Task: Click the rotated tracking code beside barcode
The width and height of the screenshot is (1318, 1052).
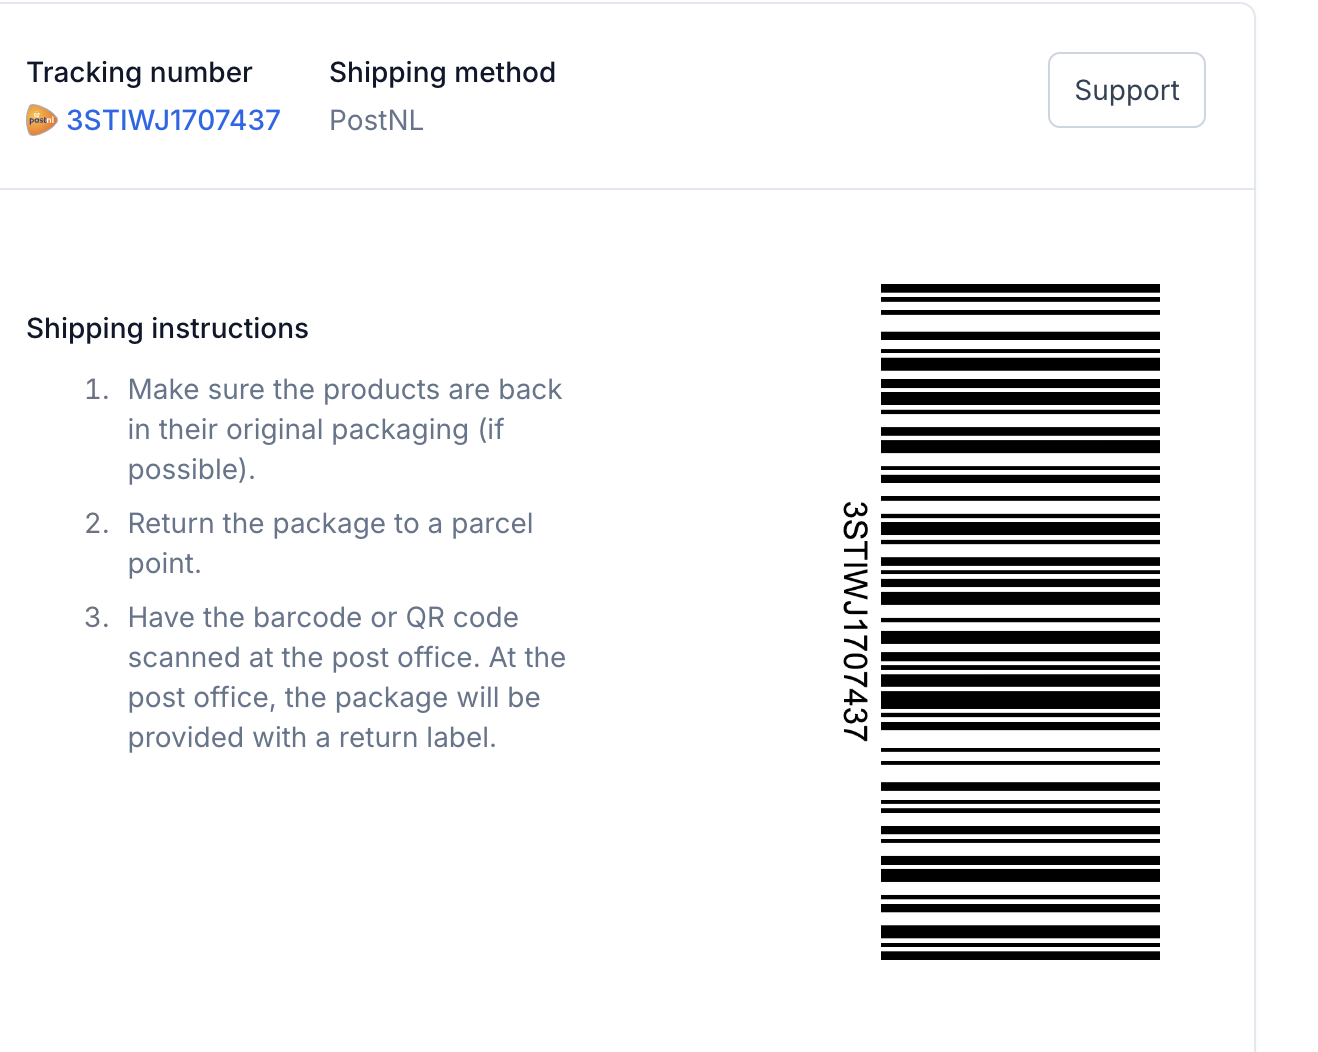Action: (855, 621)
